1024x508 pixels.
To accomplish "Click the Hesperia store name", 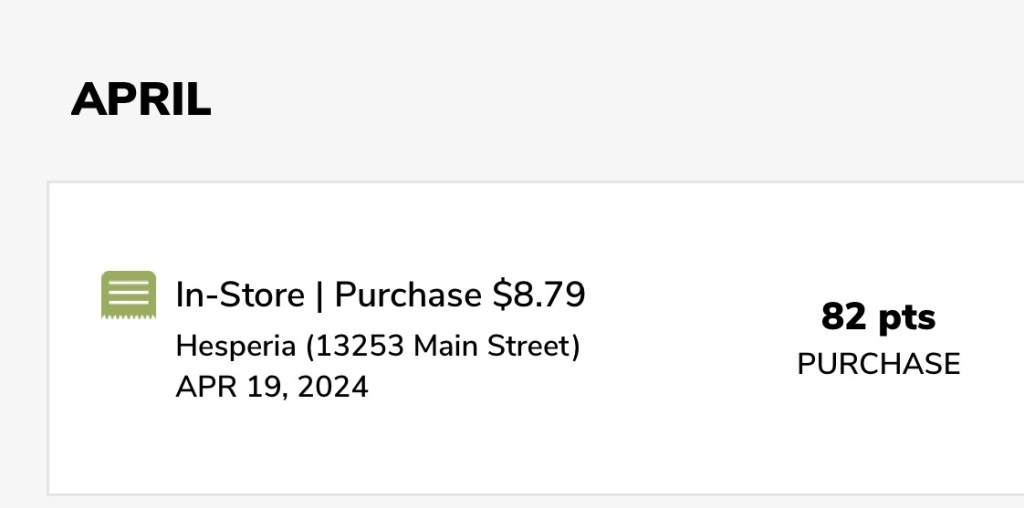I will click(236, 346).
